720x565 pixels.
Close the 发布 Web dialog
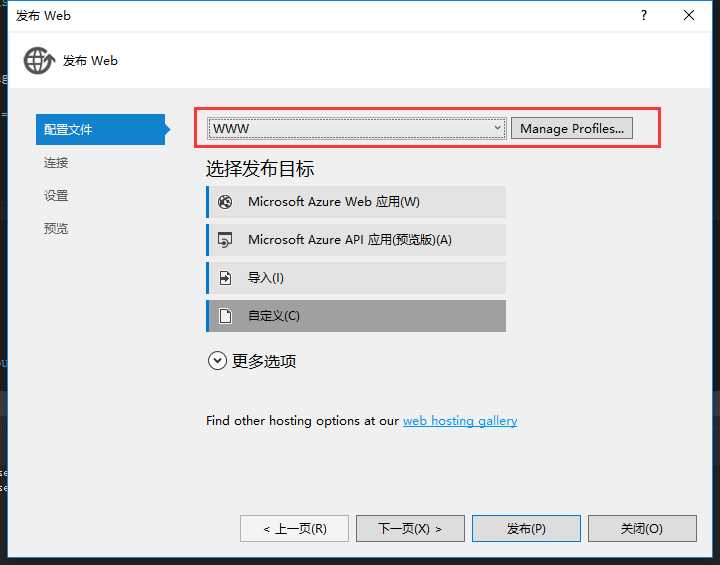(x=689, y=16)
